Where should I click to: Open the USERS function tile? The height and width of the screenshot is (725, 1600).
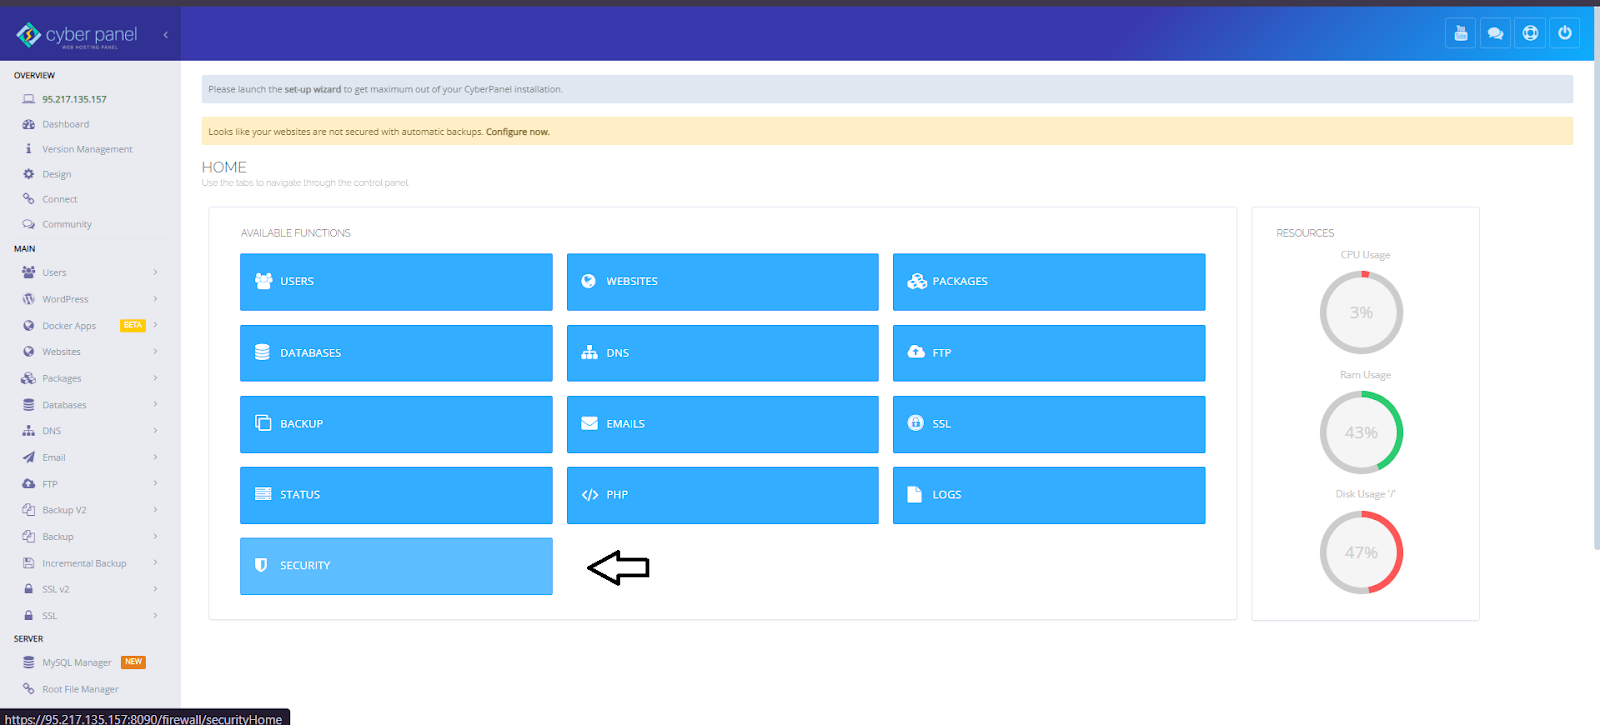(x=396, y=282)
